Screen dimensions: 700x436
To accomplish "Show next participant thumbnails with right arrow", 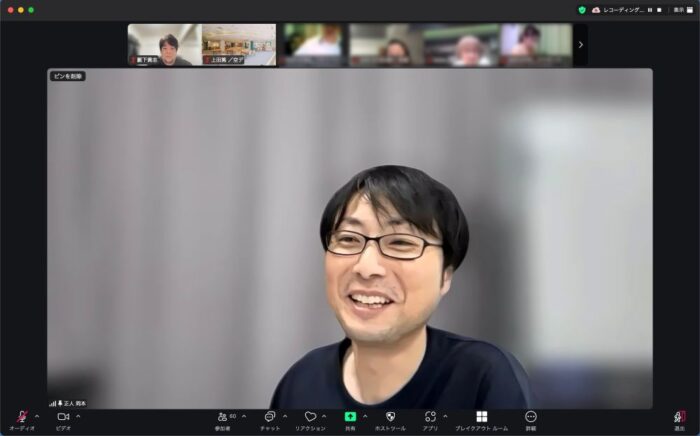I will pos(581,45).
